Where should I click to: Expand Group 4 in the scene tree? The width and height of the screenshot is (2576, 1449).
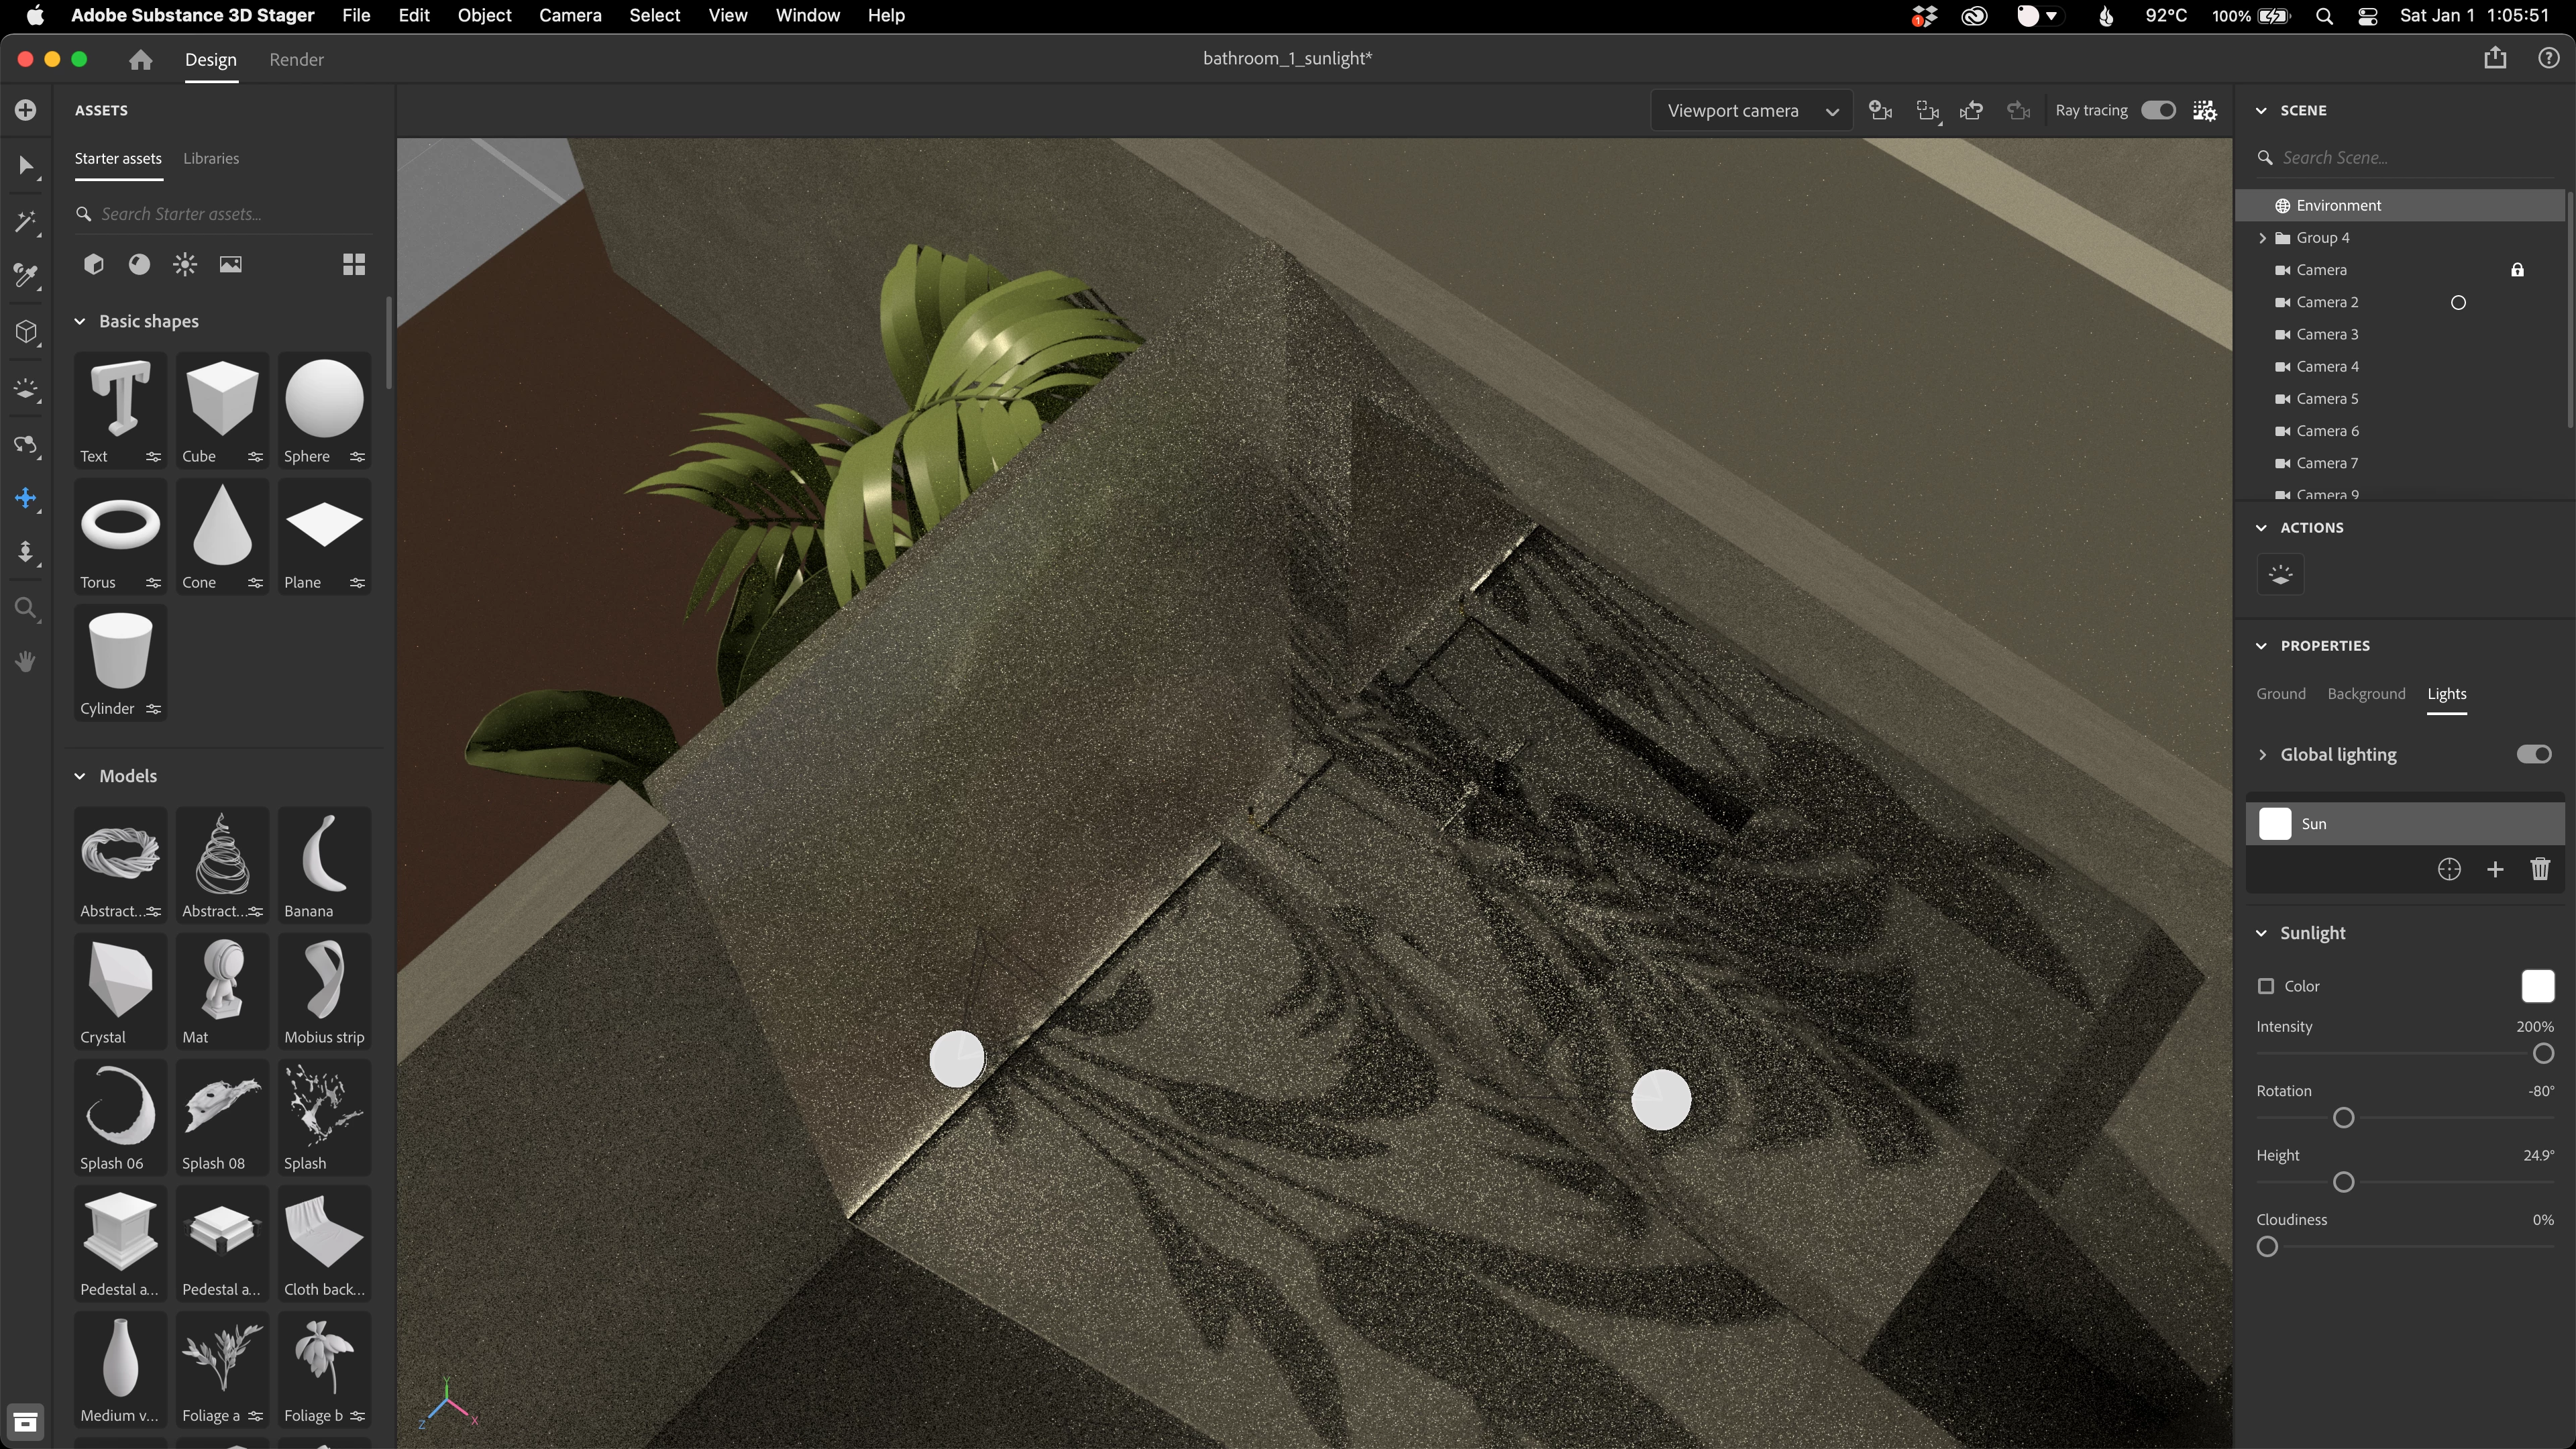click(x=2263, y=238)
